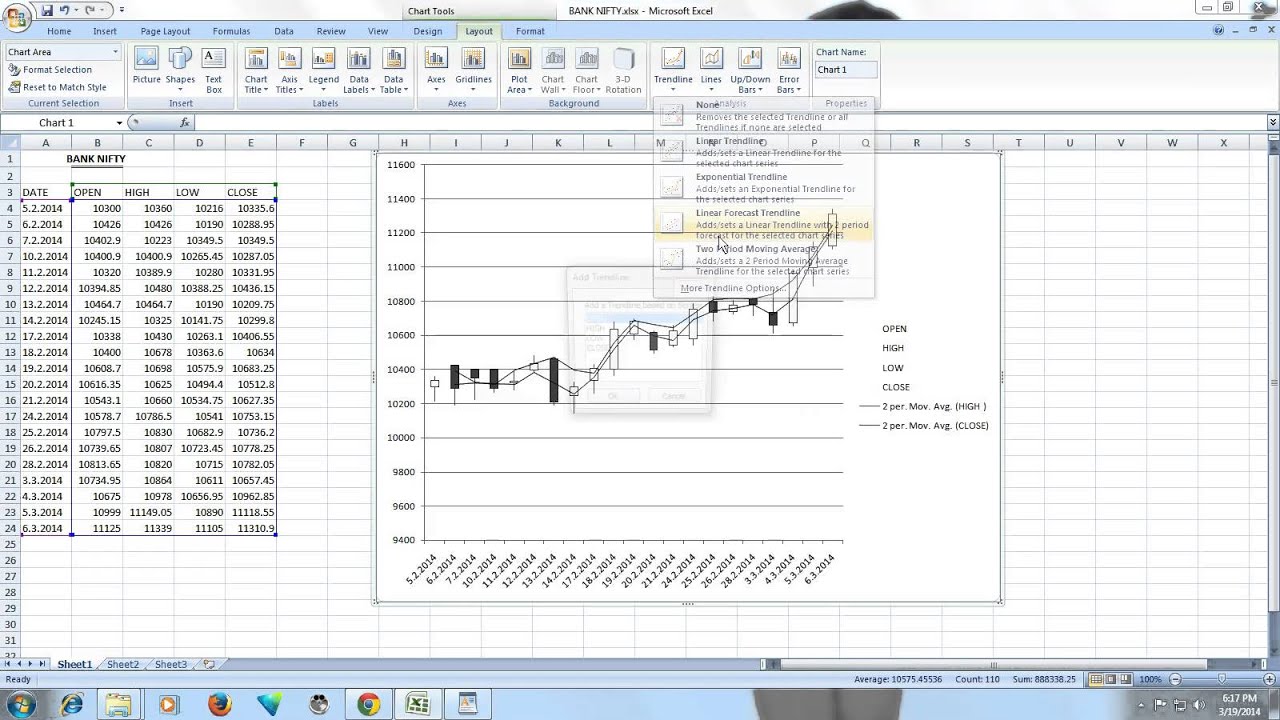Select Page Break Preview in status bar
Viewport: 1280px width, 720px height.
tap(1127, 680)
